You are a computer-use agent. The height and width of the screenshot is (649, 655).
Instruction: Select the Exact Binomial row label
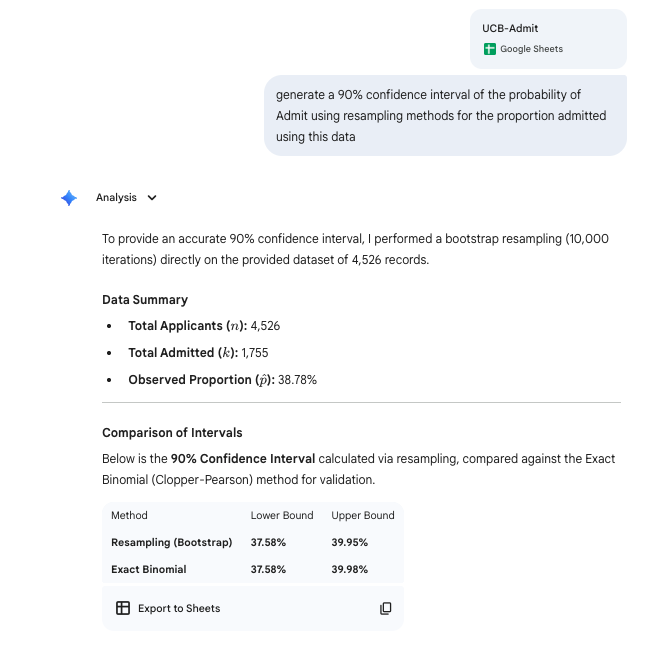click(x=149, y=569)
